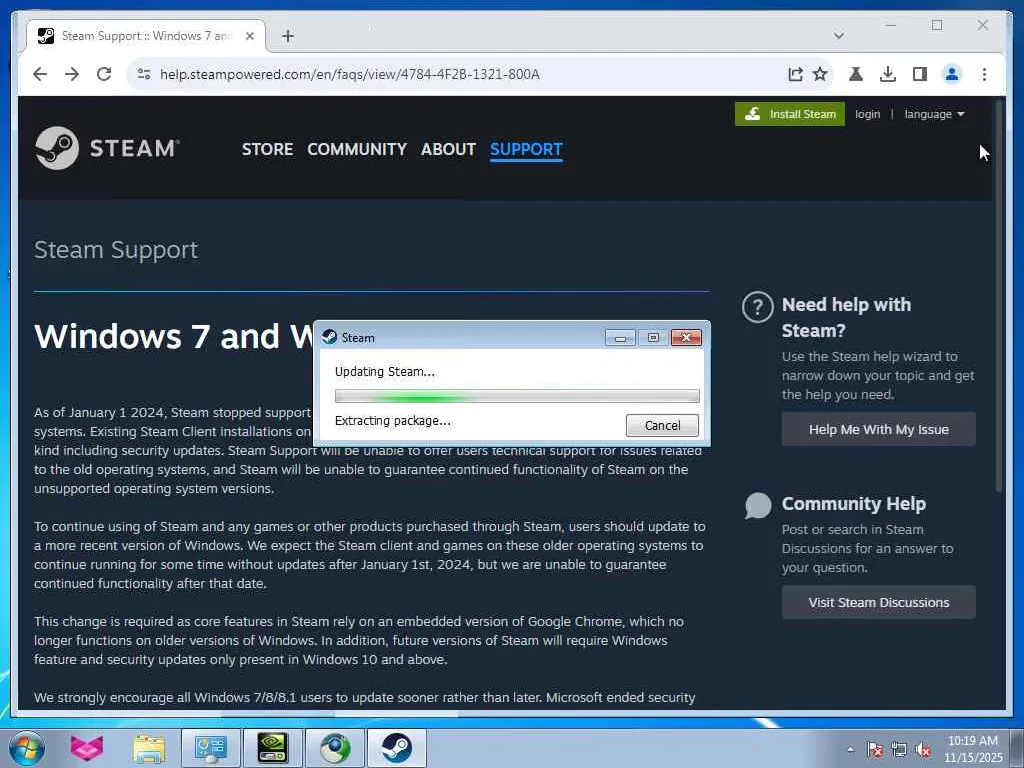
Task: Open the NVIDIA taskbar application
Action: pos(272,748)
